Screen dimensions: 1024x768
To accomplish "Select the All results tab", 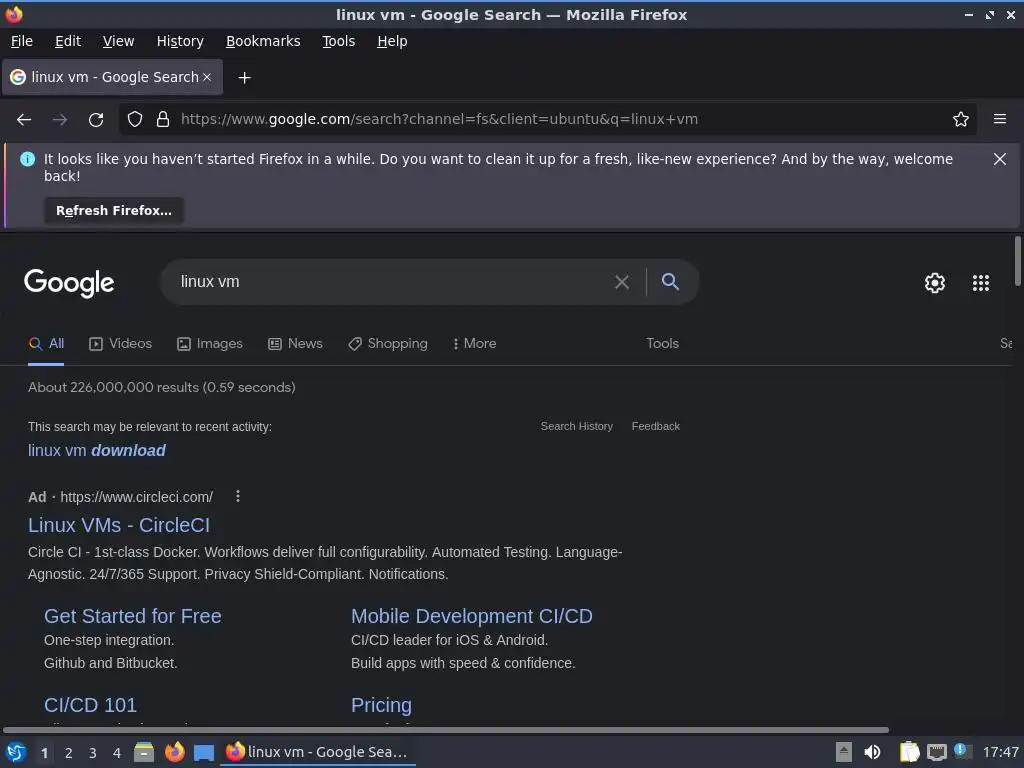I will pyautogui.click(x=46, y=344).
